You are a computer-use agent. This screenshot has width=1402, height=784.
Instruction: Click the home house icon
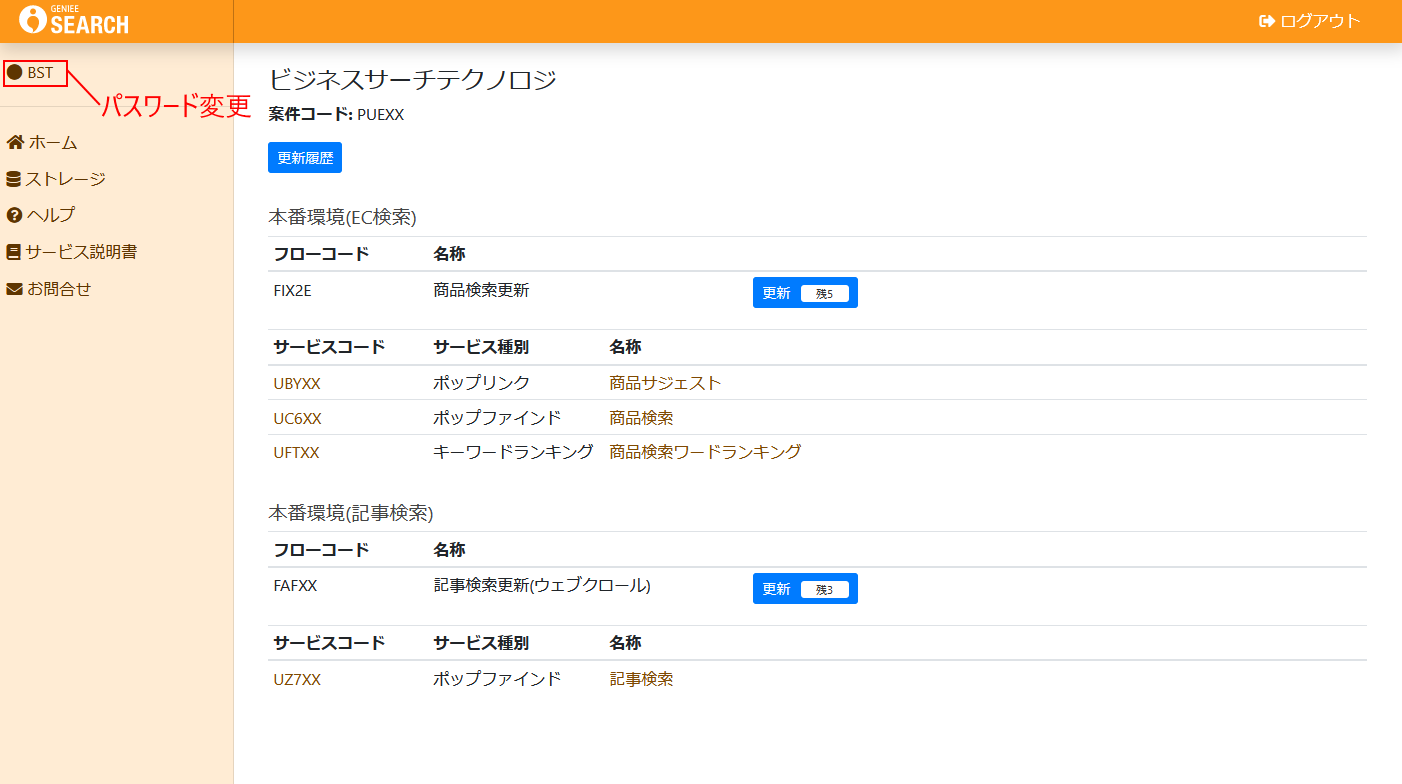tap(15, 143)
